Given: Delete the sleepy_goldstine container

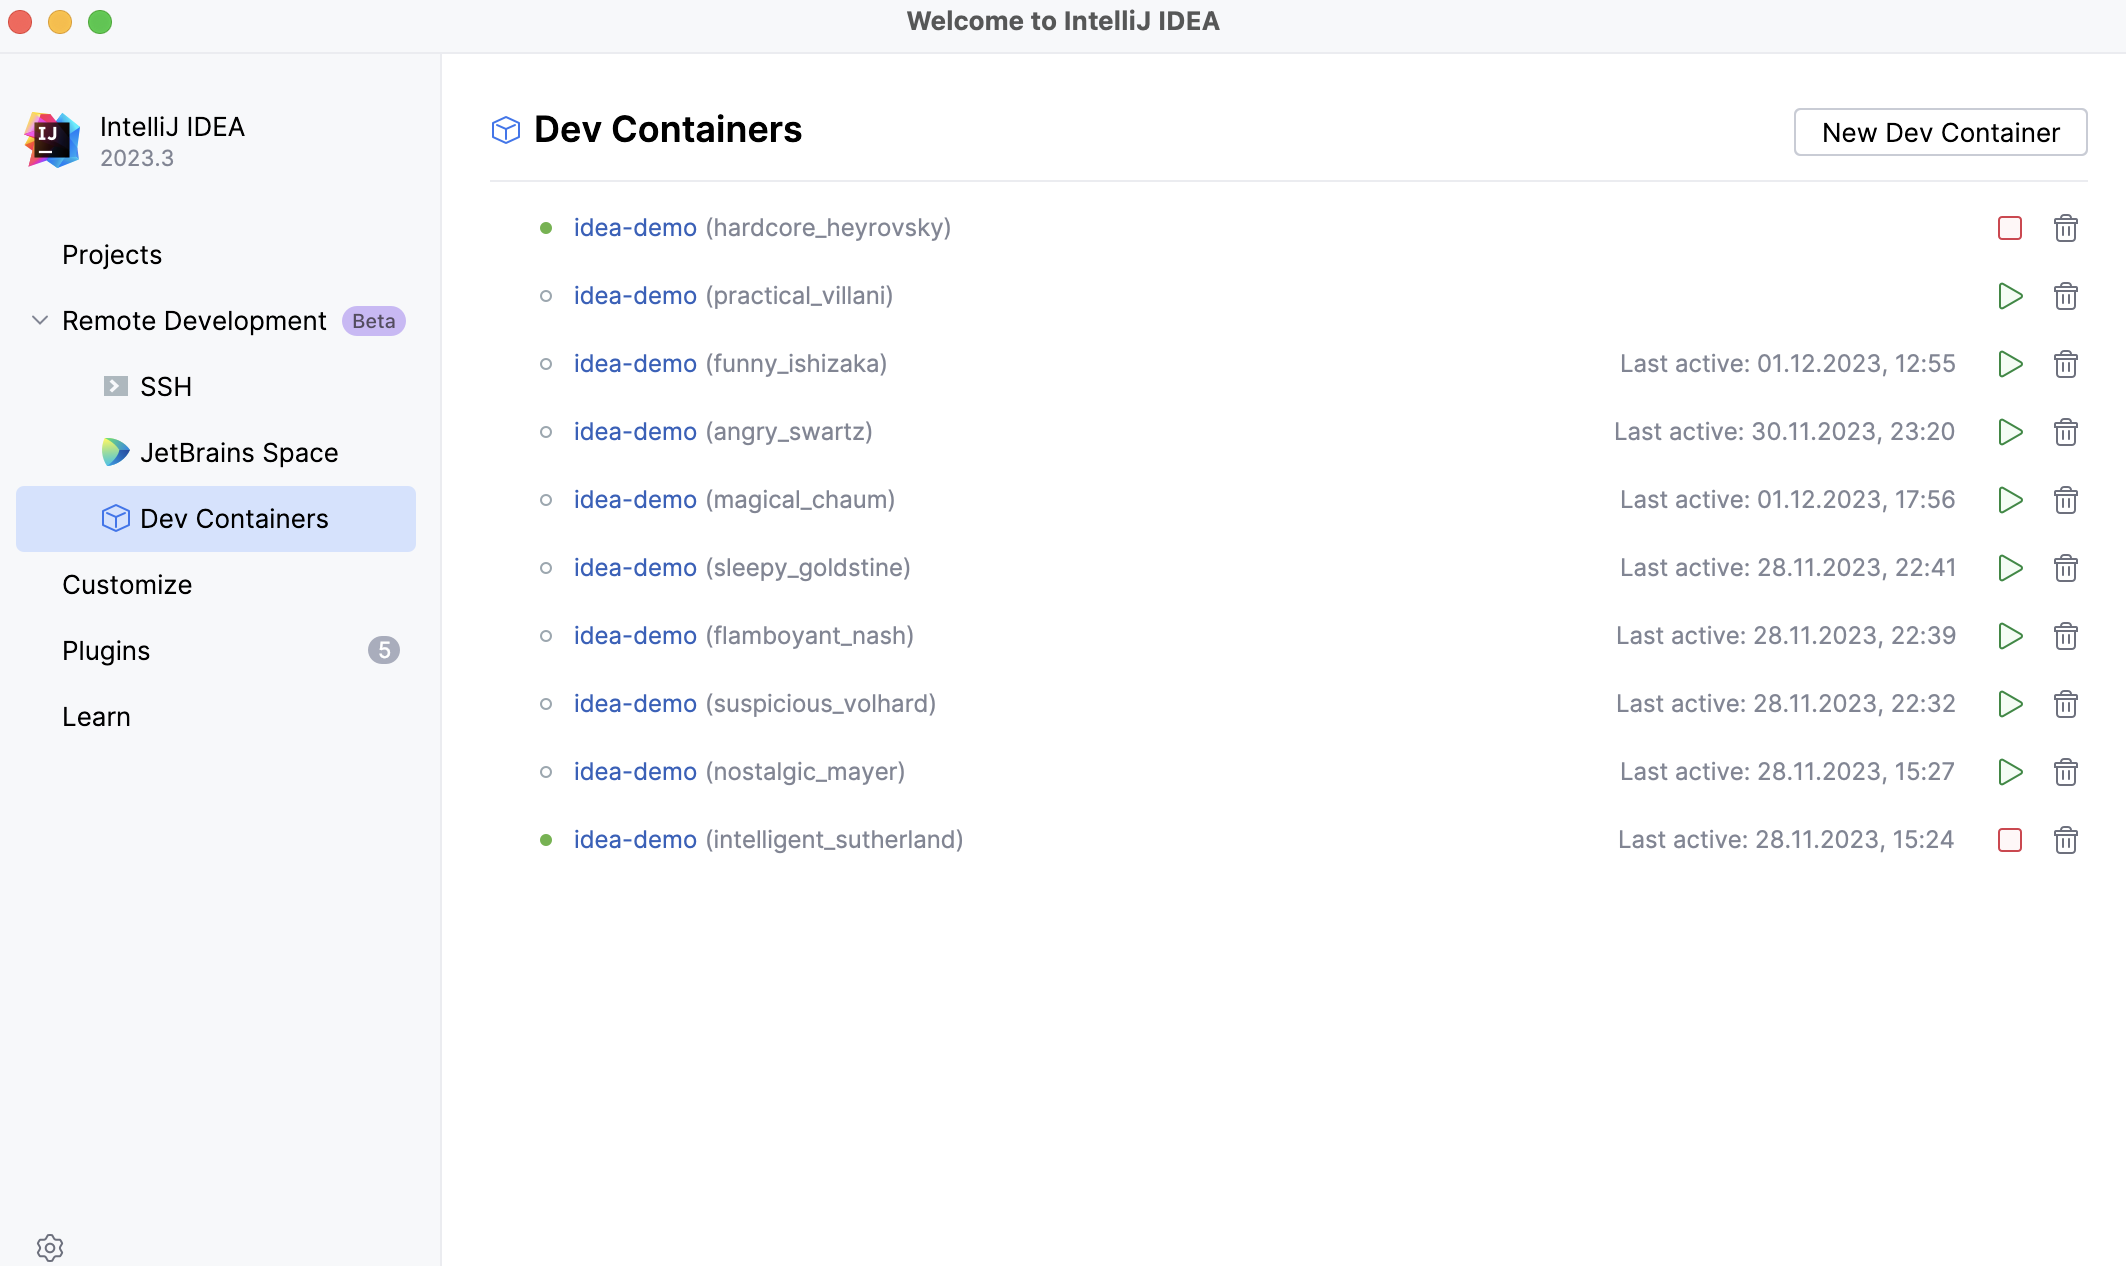Looking at the screenshot, I should (2066, 568).
